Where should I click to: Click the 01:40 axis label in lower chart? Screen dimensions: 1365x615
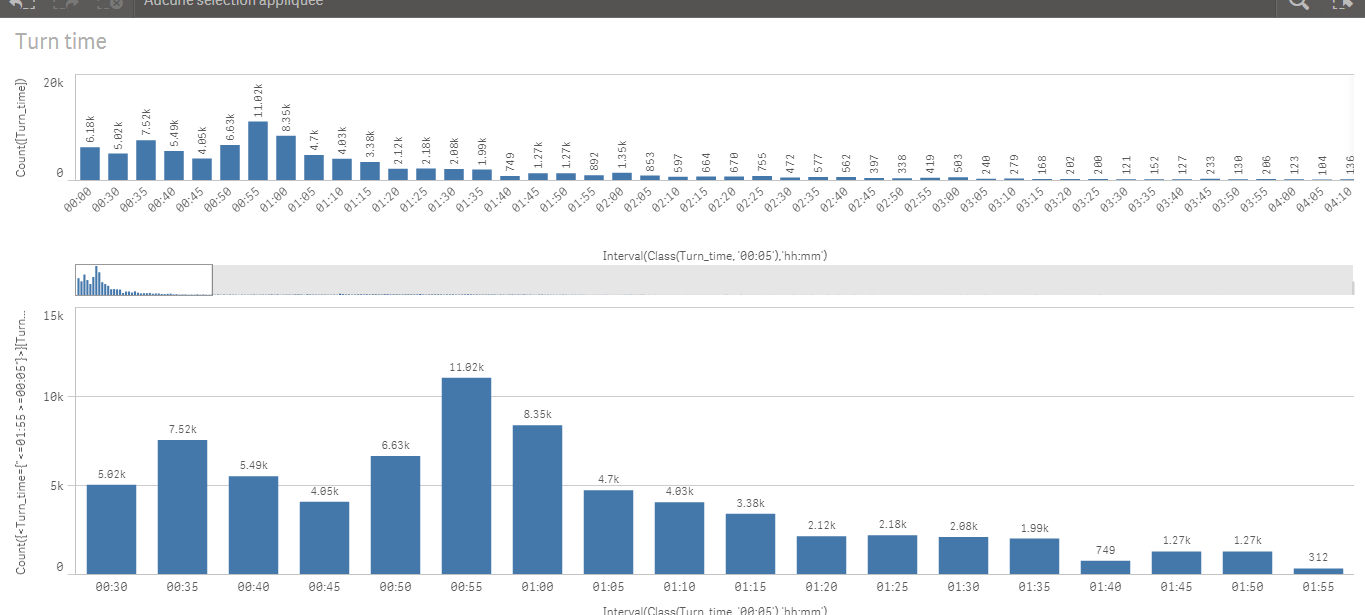point(1106,586)
